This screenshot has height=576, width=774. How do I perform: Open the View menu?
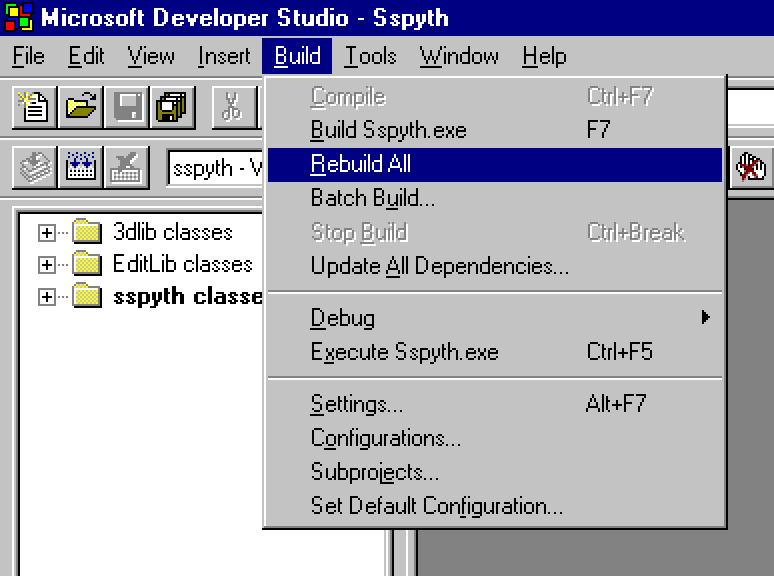(x=151, y=56)
